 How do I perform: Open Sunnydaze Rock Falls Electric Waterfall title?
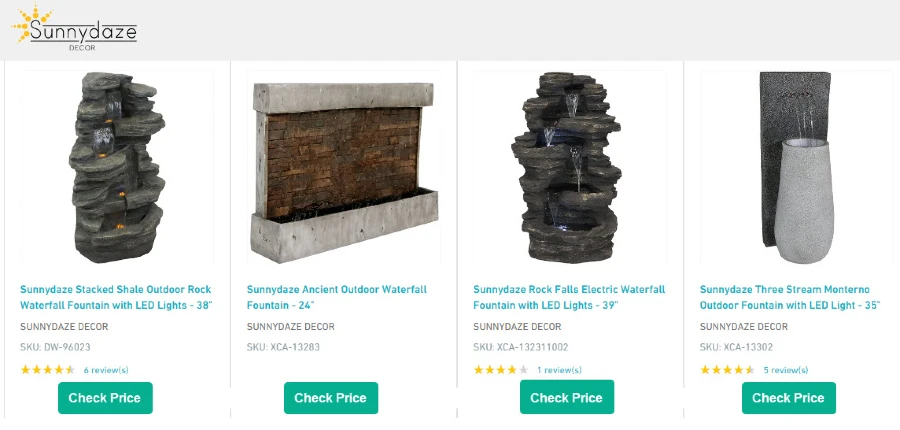click(569, 297)
